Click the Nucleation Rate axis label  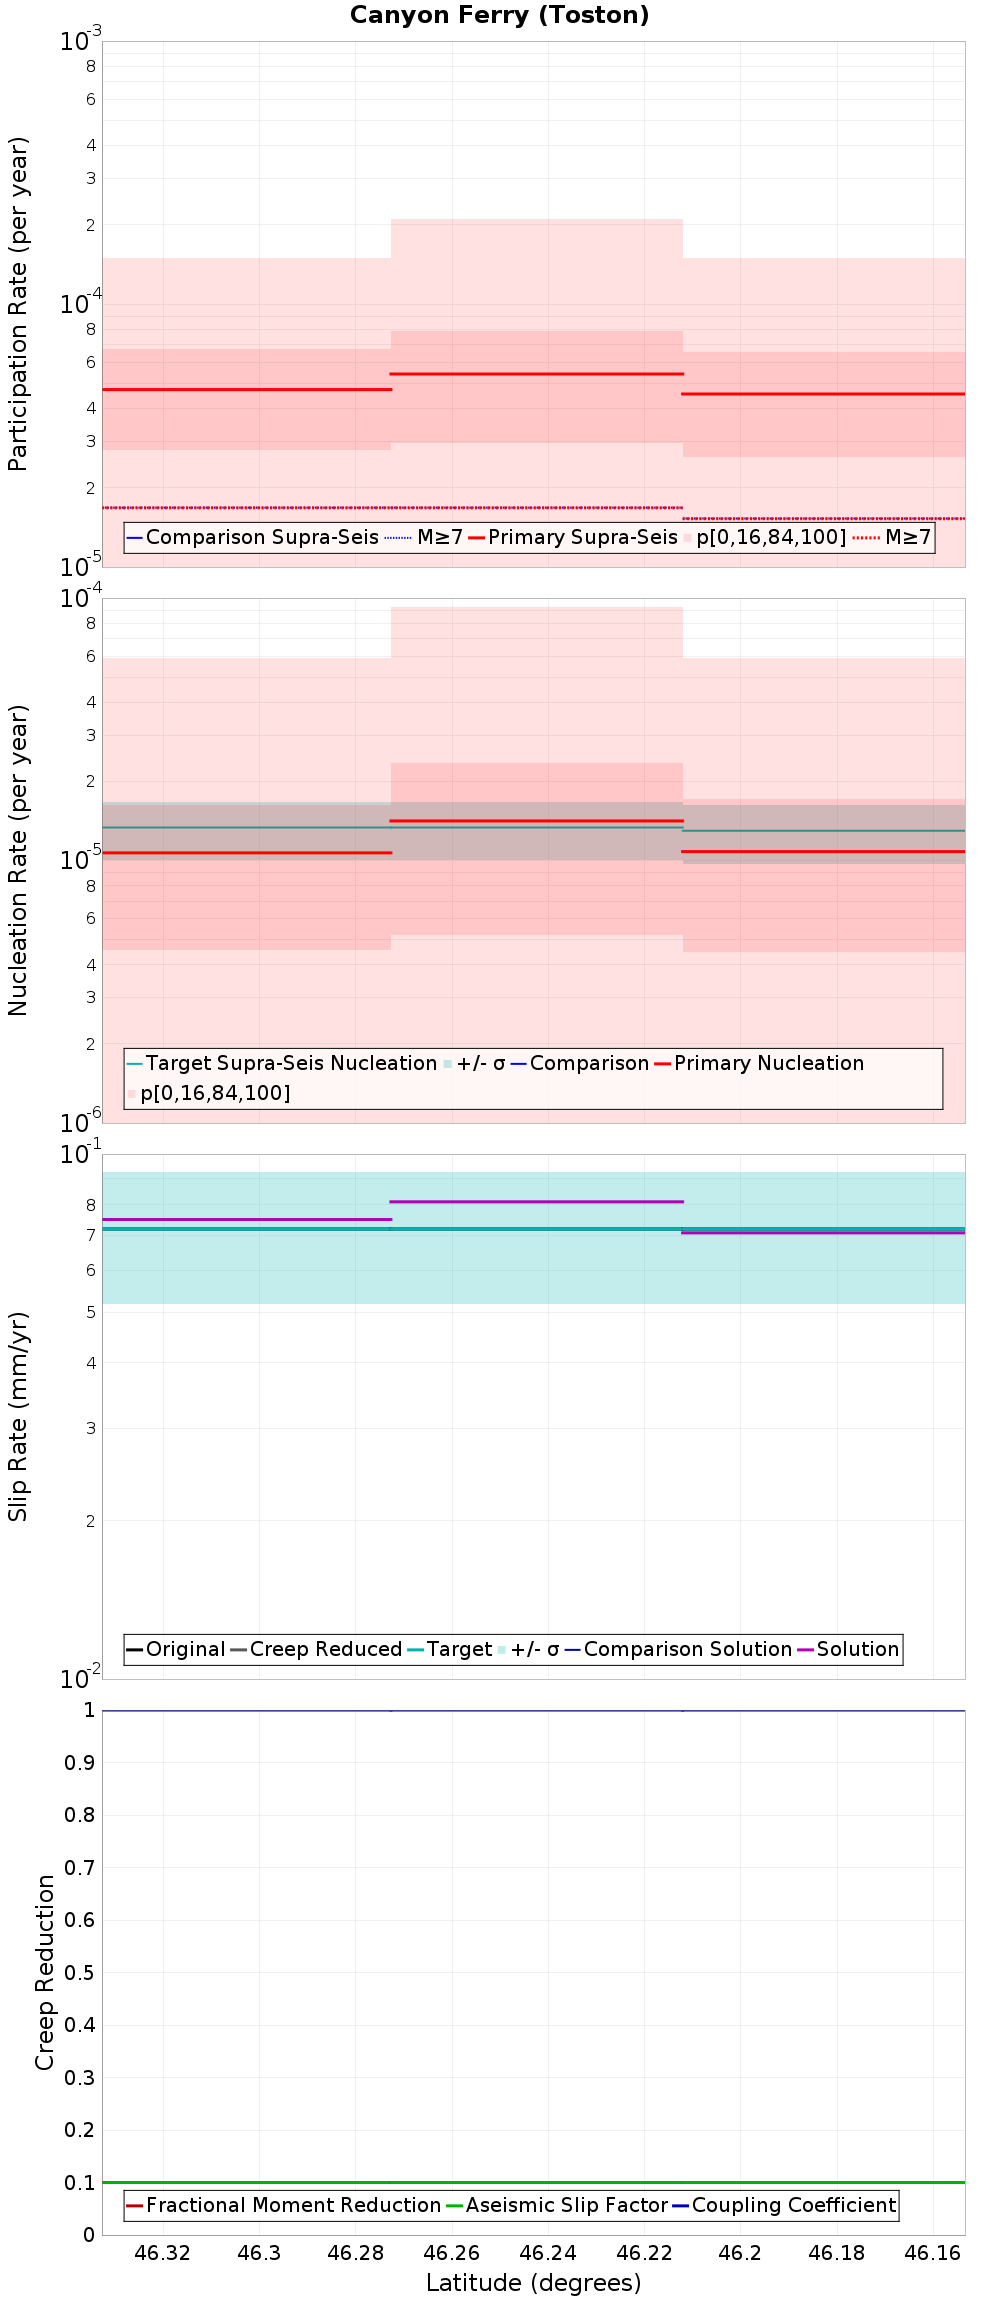click(x=18, y=860)
